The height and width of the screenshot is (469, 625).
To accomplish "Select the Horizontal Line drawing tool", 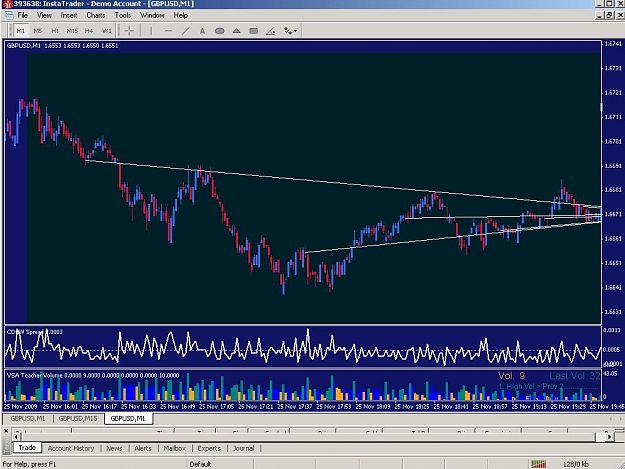I will tap(168, 31).
